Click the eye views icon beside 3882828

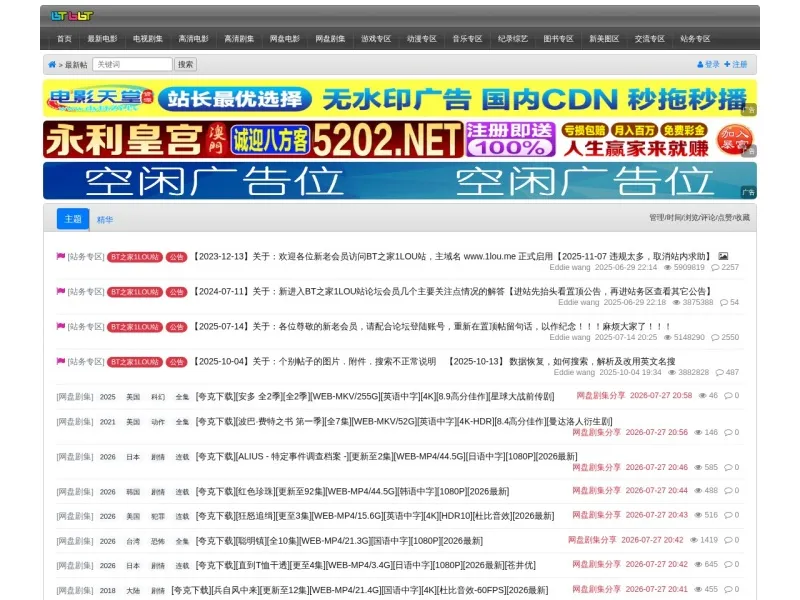click(x=672, y=372)
